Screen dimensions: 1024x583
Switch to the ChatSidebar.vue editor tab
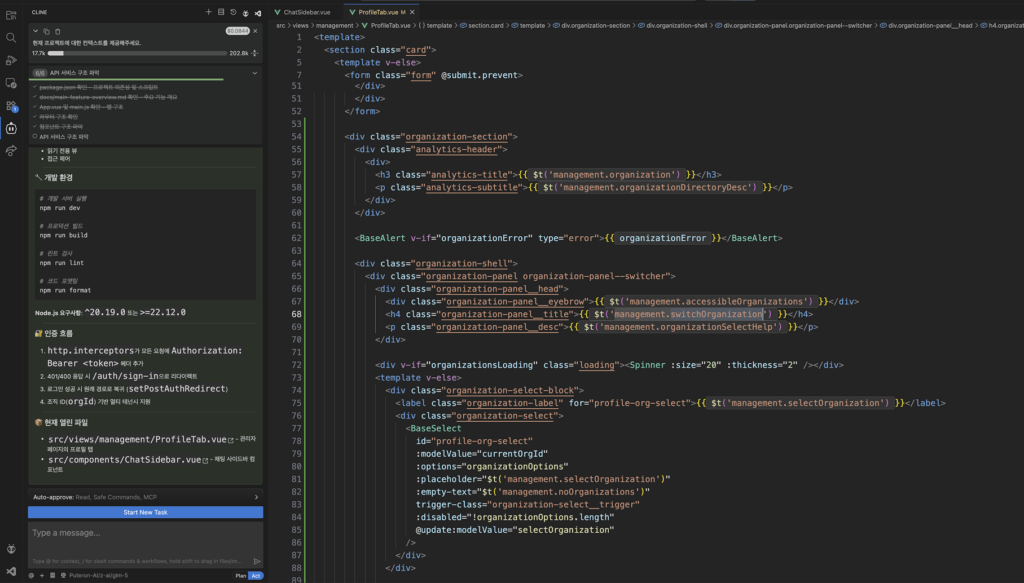point(307,12)
